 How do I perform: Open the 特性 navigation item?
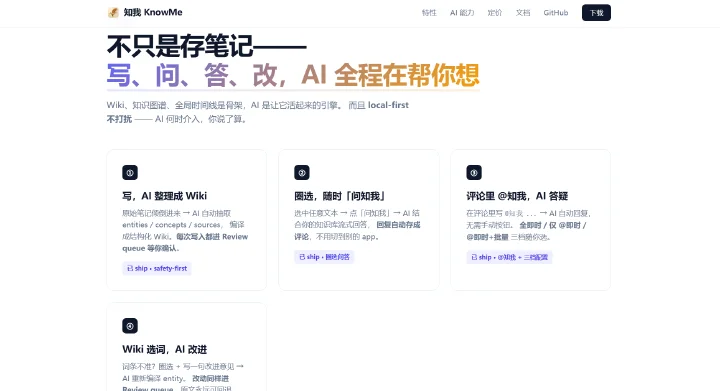pyautogui.click(x=429, y=13)
